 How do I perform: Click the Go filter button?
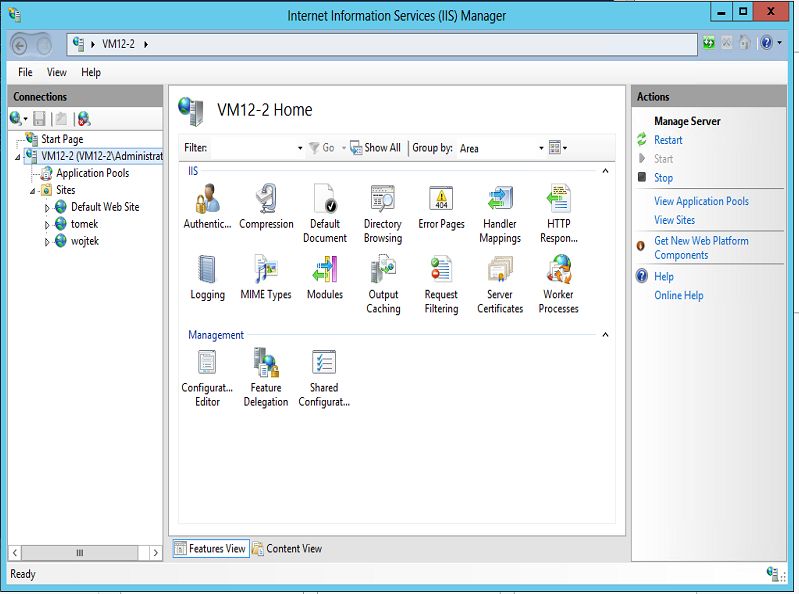coord(322,148)
